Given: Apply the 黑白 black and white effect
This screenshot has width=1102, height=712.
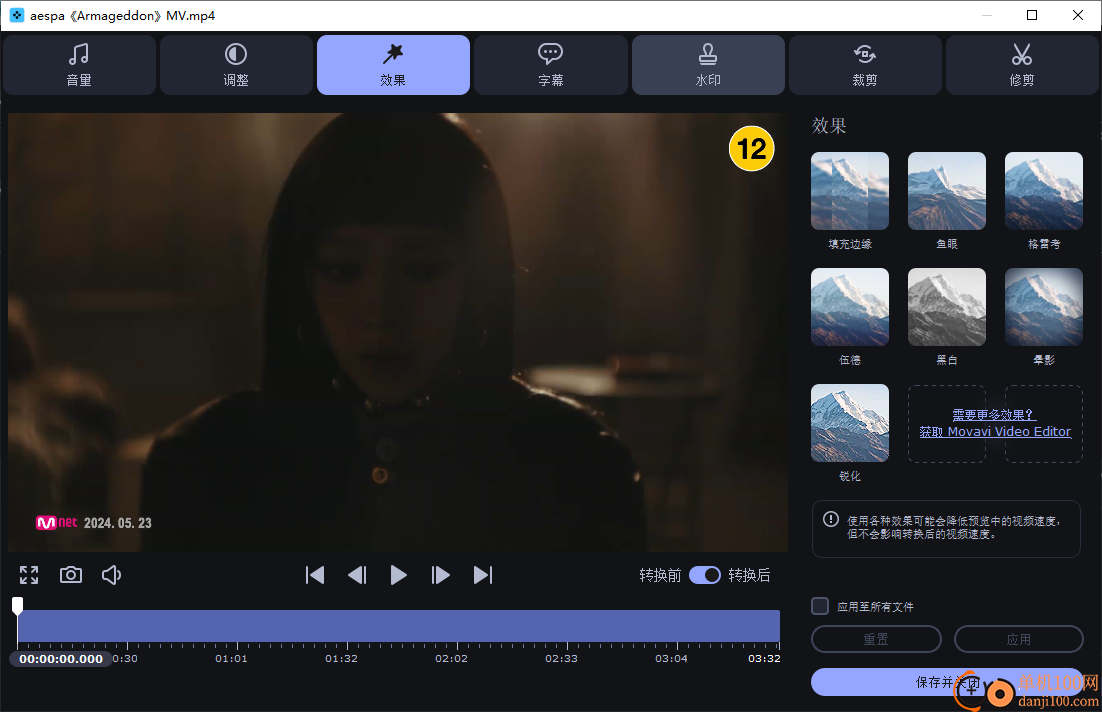Looking at the screenshot, I should pos(947,307).
